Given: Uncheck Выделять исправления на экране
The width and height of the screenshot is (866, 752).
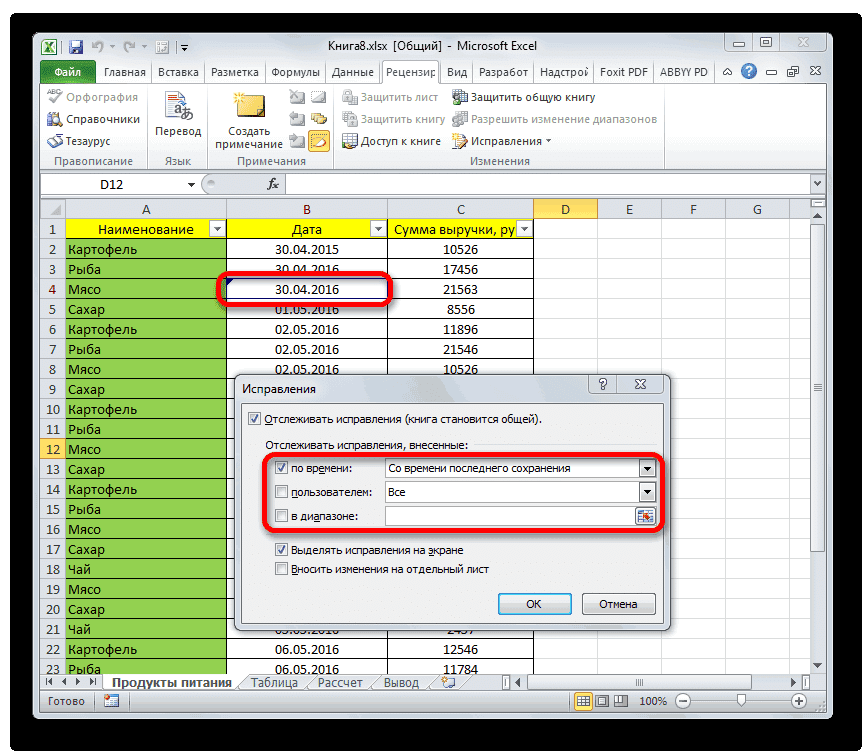Looking at the screenshot, I should pyautogui.click(x=283, y=549).
